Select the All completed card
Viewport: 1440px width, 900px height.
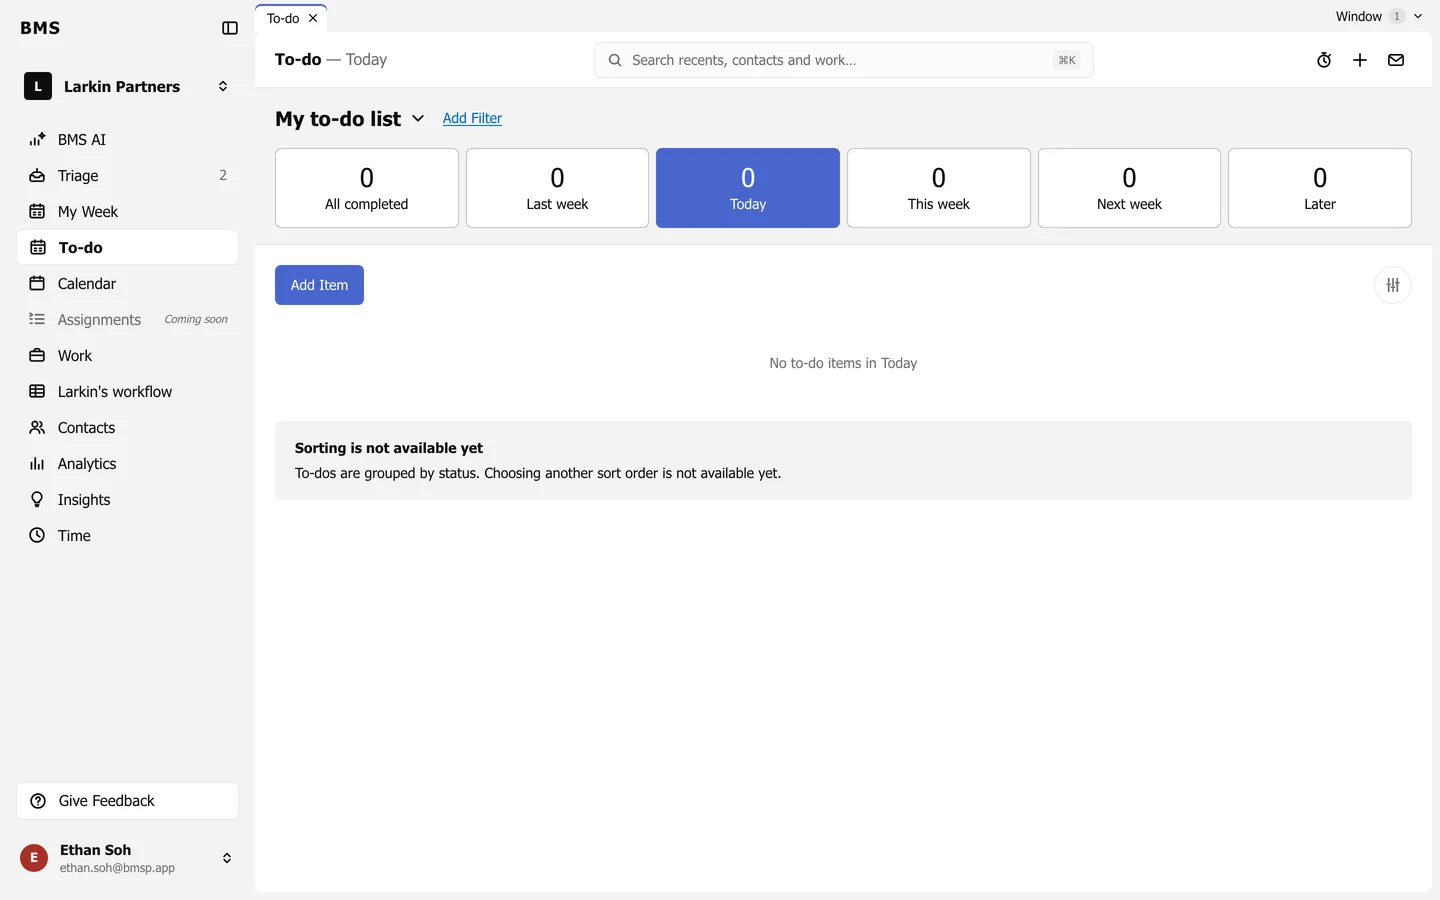tap(367, 188)
